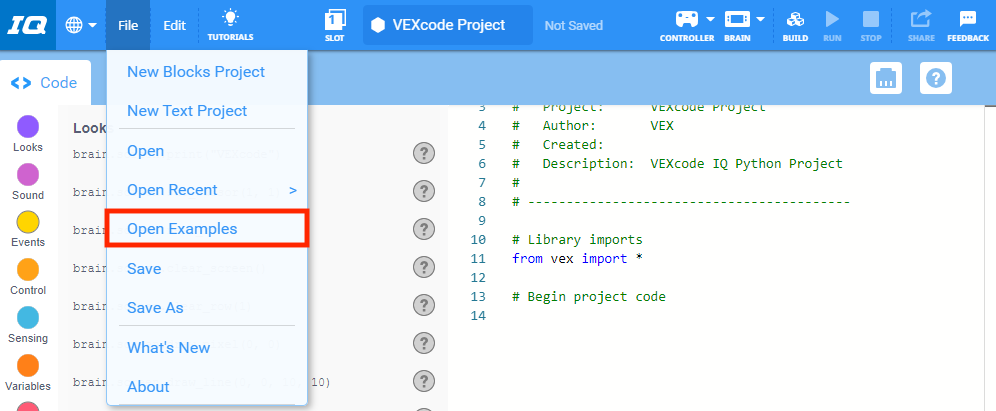Open help for the clear_row command
The image size is (996, 411).
(x=424, y=306)
